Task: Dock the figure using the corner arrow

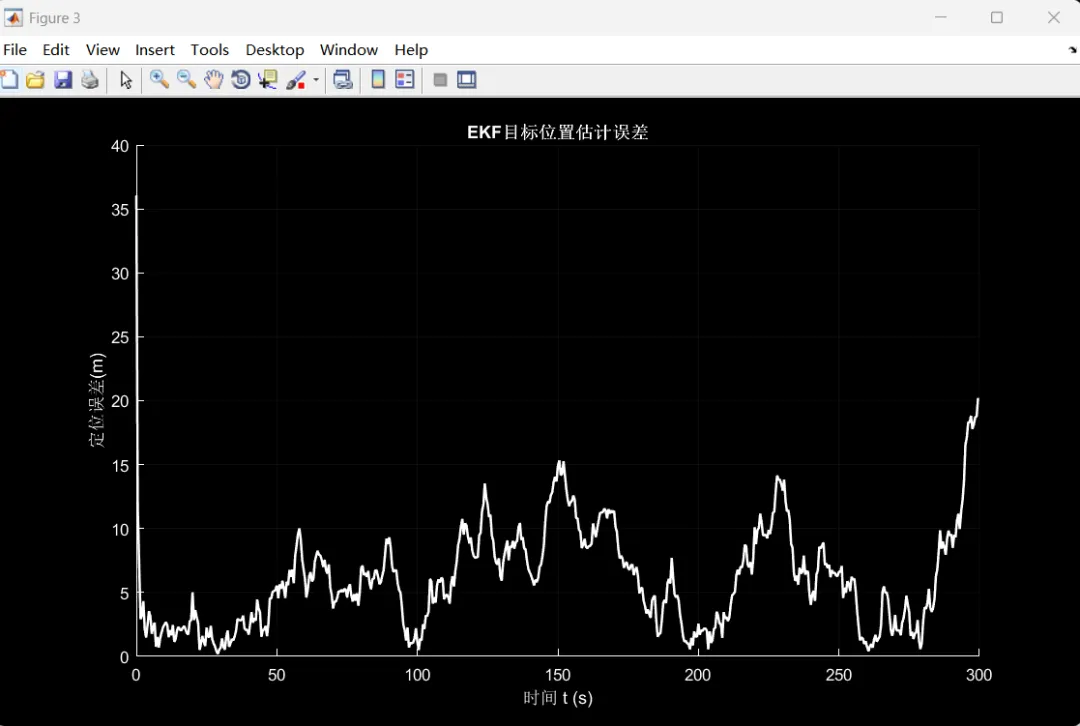Action: 1072,50
